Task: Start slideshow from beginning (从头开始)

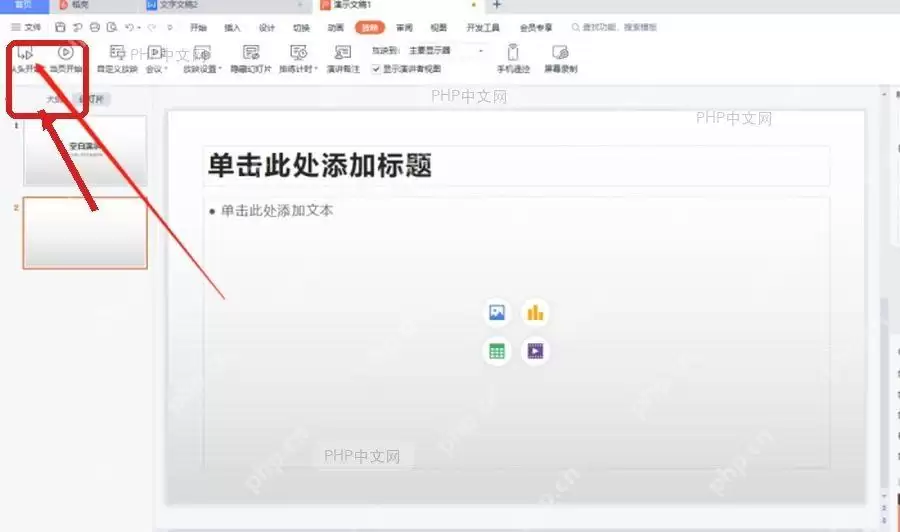Action: pos(25,59)
